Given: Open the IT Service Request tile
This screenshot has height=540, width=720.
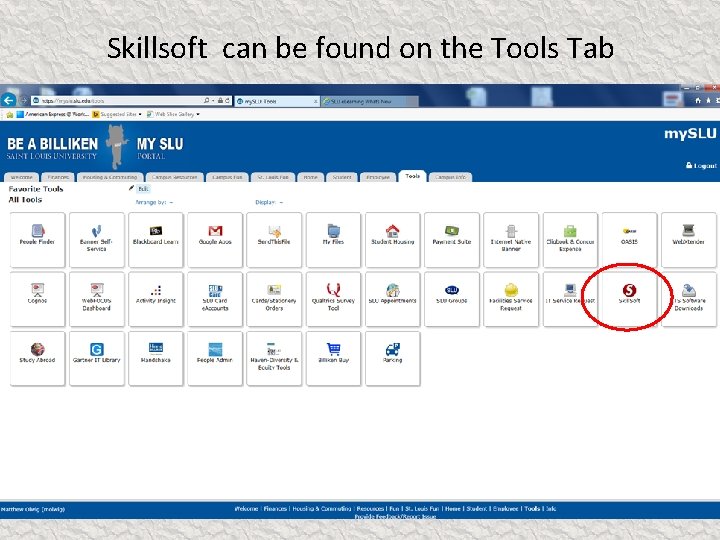Looking at the screenshot, I should pos(570,299).
